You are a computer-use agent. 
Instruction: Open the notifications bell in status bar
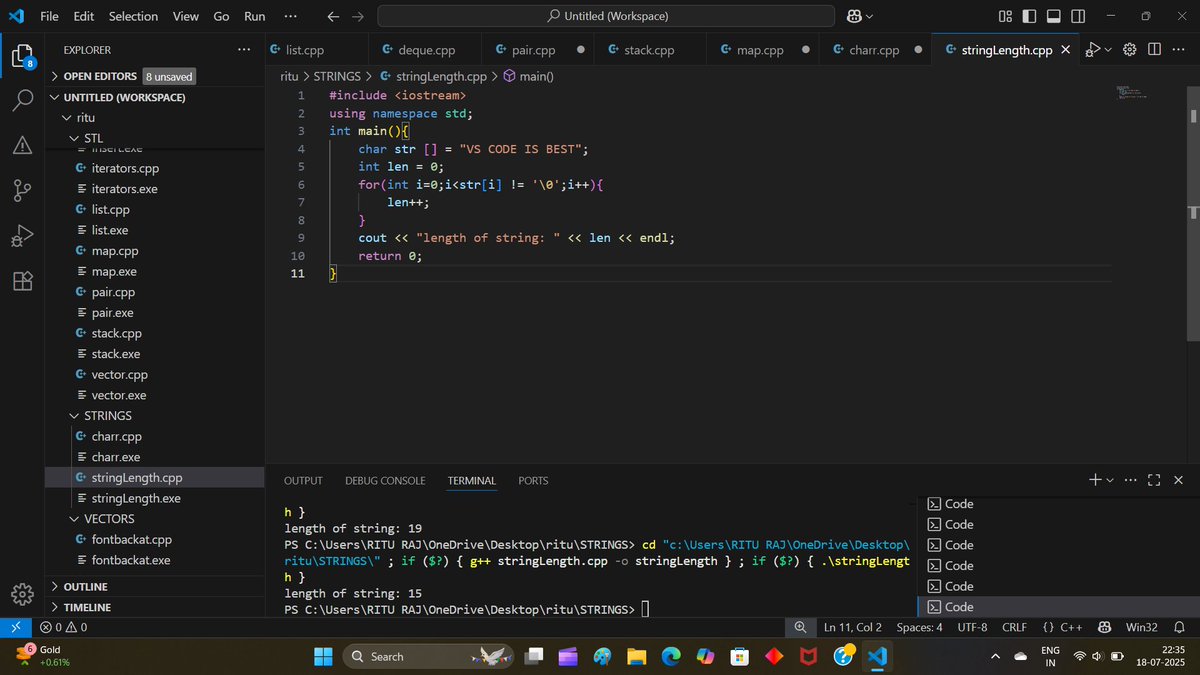tap(1179, 627)
